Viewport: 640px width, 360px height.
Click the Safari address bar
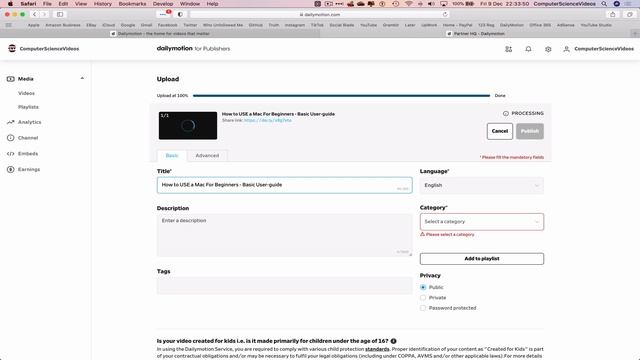point(320,14)
